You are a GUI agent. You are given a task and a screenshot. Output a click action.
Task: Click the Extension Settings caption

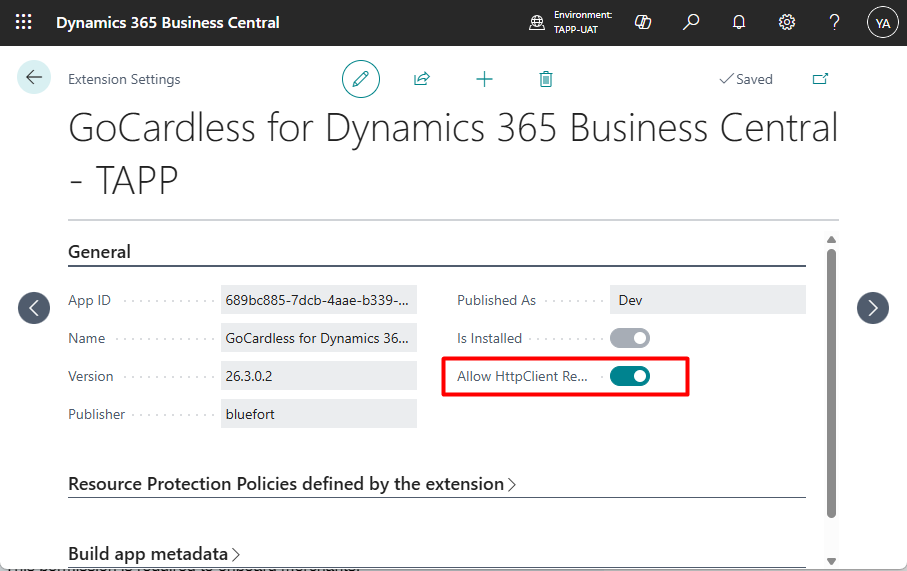124,79
